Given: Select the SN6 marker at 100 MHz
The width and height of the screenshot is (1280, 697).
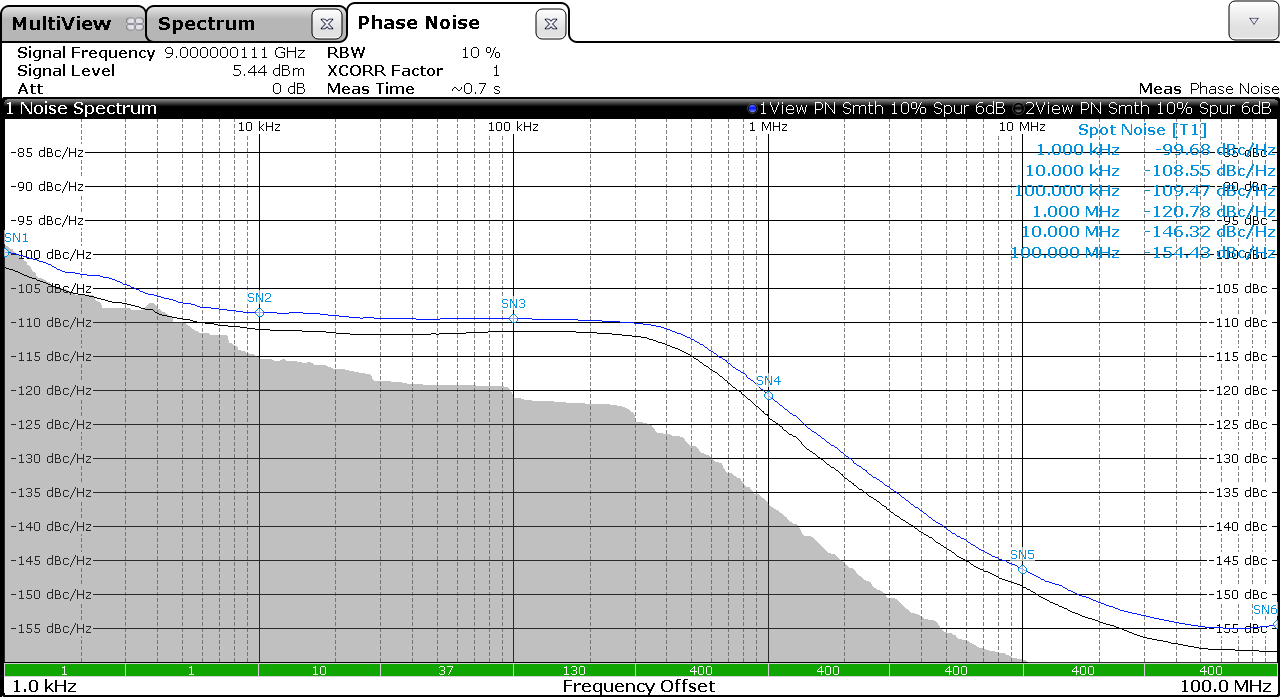Looking at the screenshot, I should click(x=1274, y=624).
